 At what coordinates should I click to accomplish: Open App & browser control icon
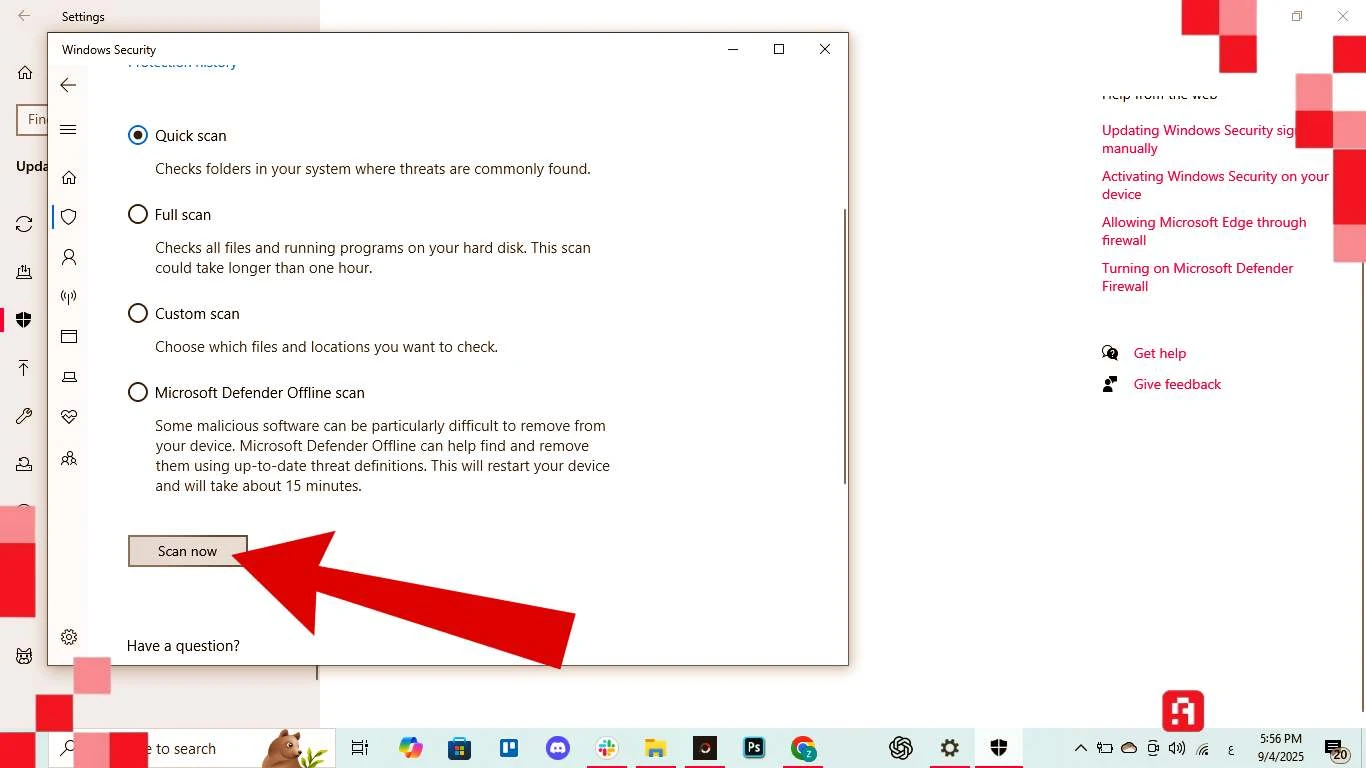pos(69,337)
